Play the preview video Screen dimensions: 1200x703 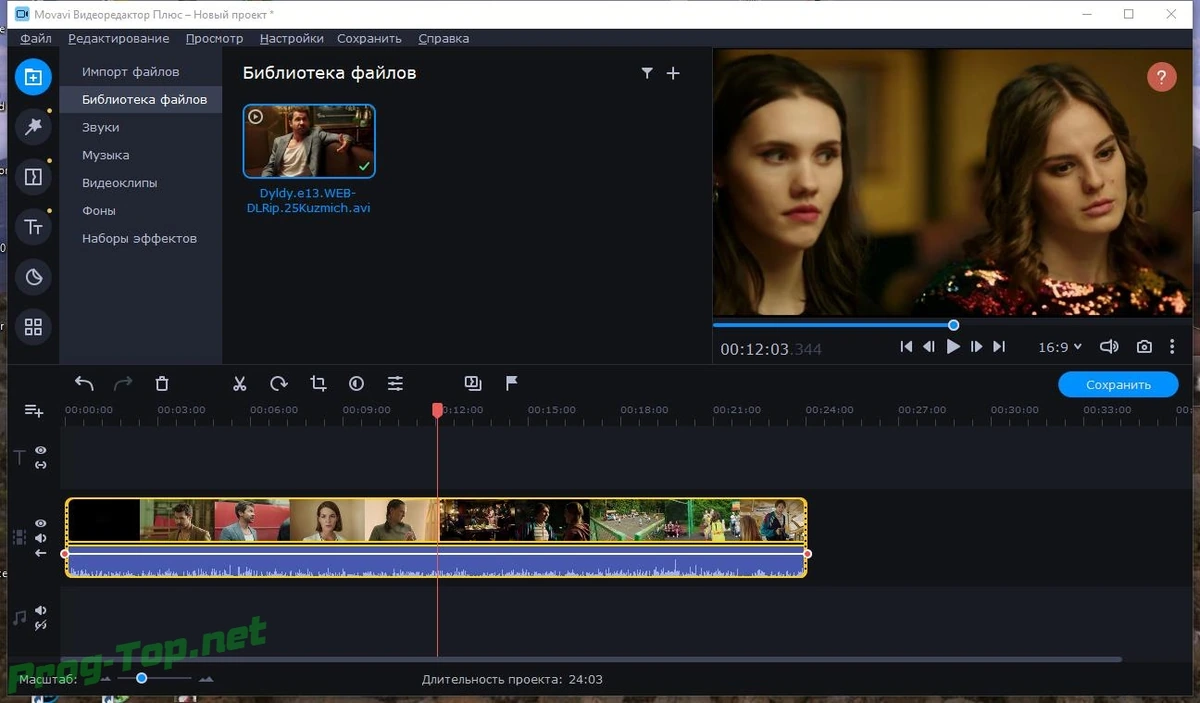pyautogui.click(x=953, y=347)
